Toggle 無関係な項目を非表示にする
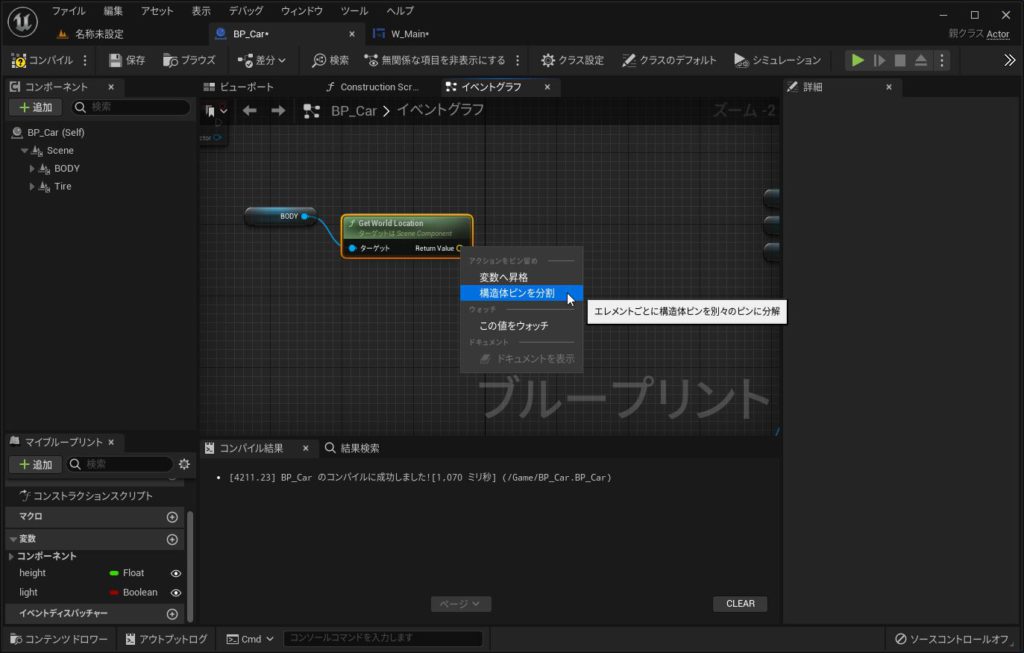This screenshot has width=1024, height=653. point(435,60)
